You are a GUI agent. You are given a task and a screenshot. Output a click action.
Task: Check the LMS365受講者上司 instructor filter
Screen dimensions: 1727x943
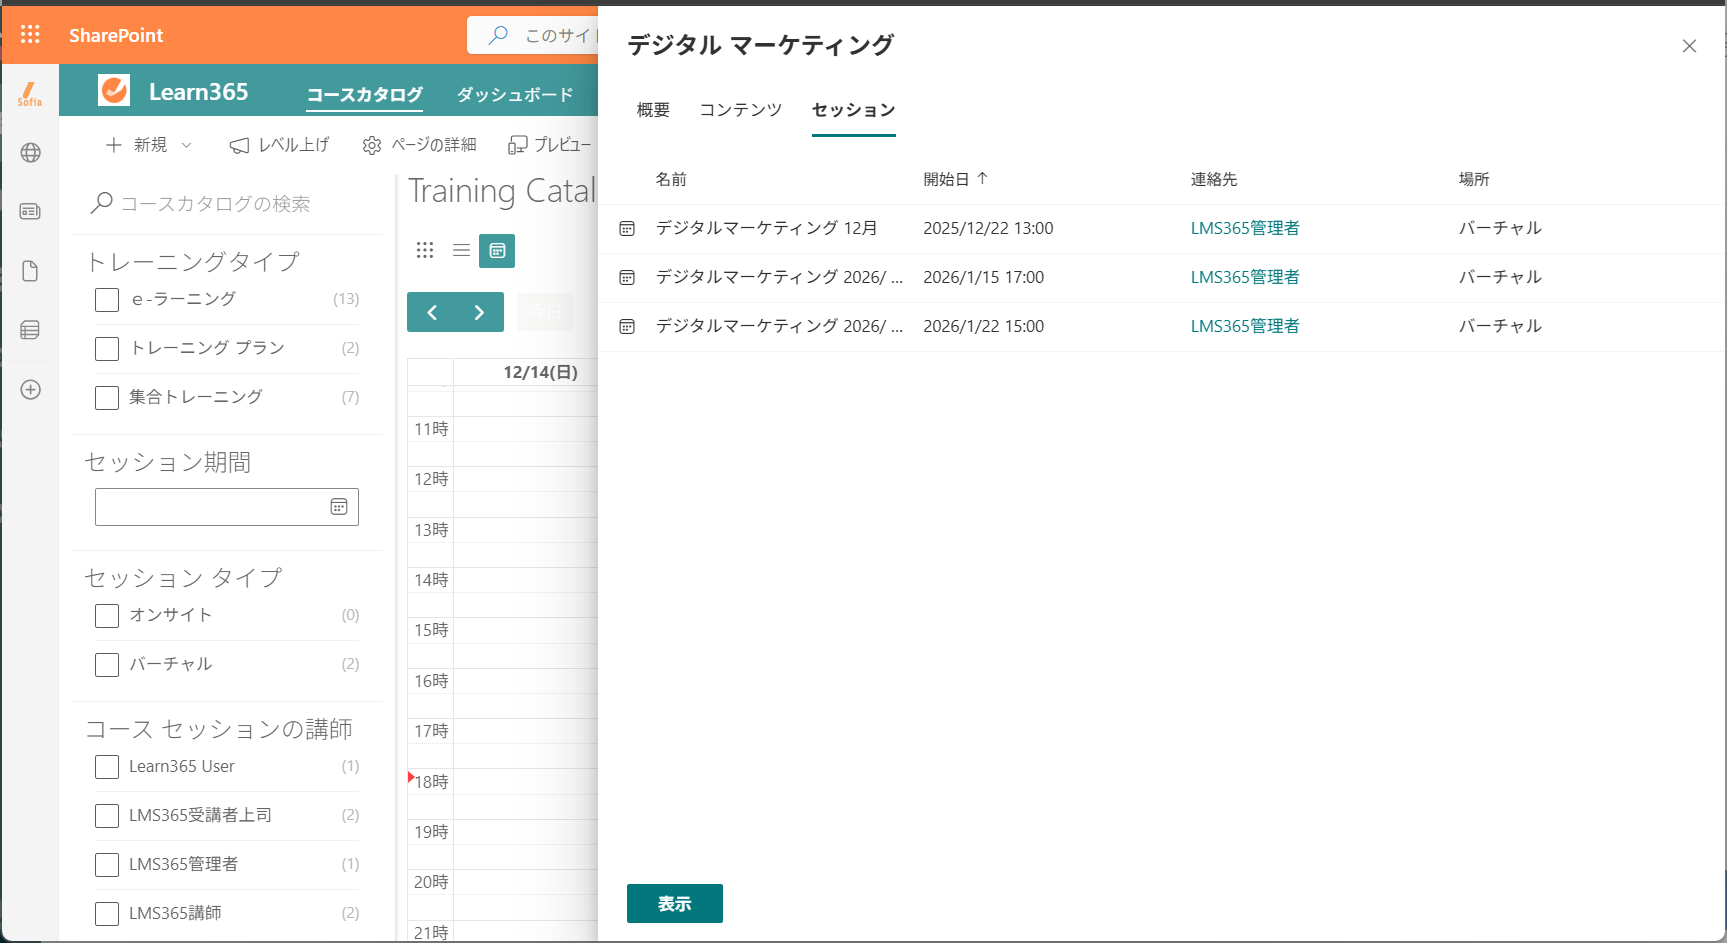tap(107, 816)
